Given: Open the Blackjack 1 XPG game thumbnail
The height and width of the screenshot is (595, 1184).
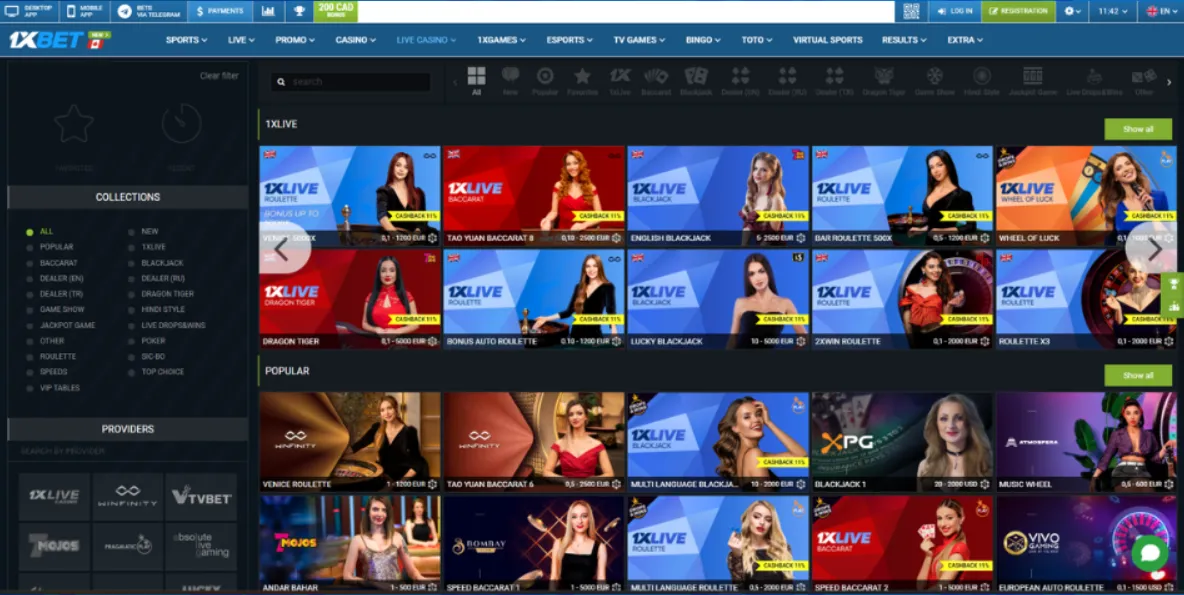Looking at the screenshot, I should (x=902, y=442).
